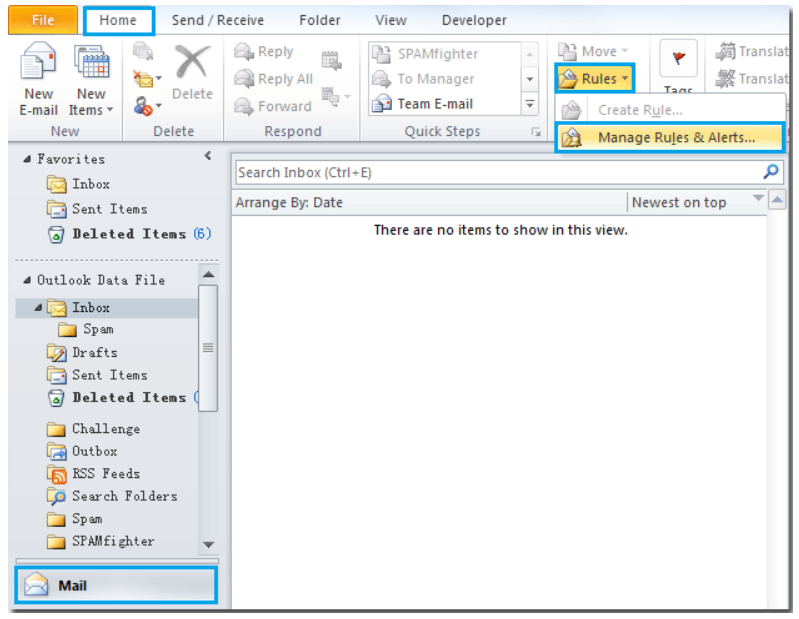Image resolution: width=799 pixels, height=619 pixels.
Task: Click the message list scroll-up arrow
Action: (x=777, y=200)
